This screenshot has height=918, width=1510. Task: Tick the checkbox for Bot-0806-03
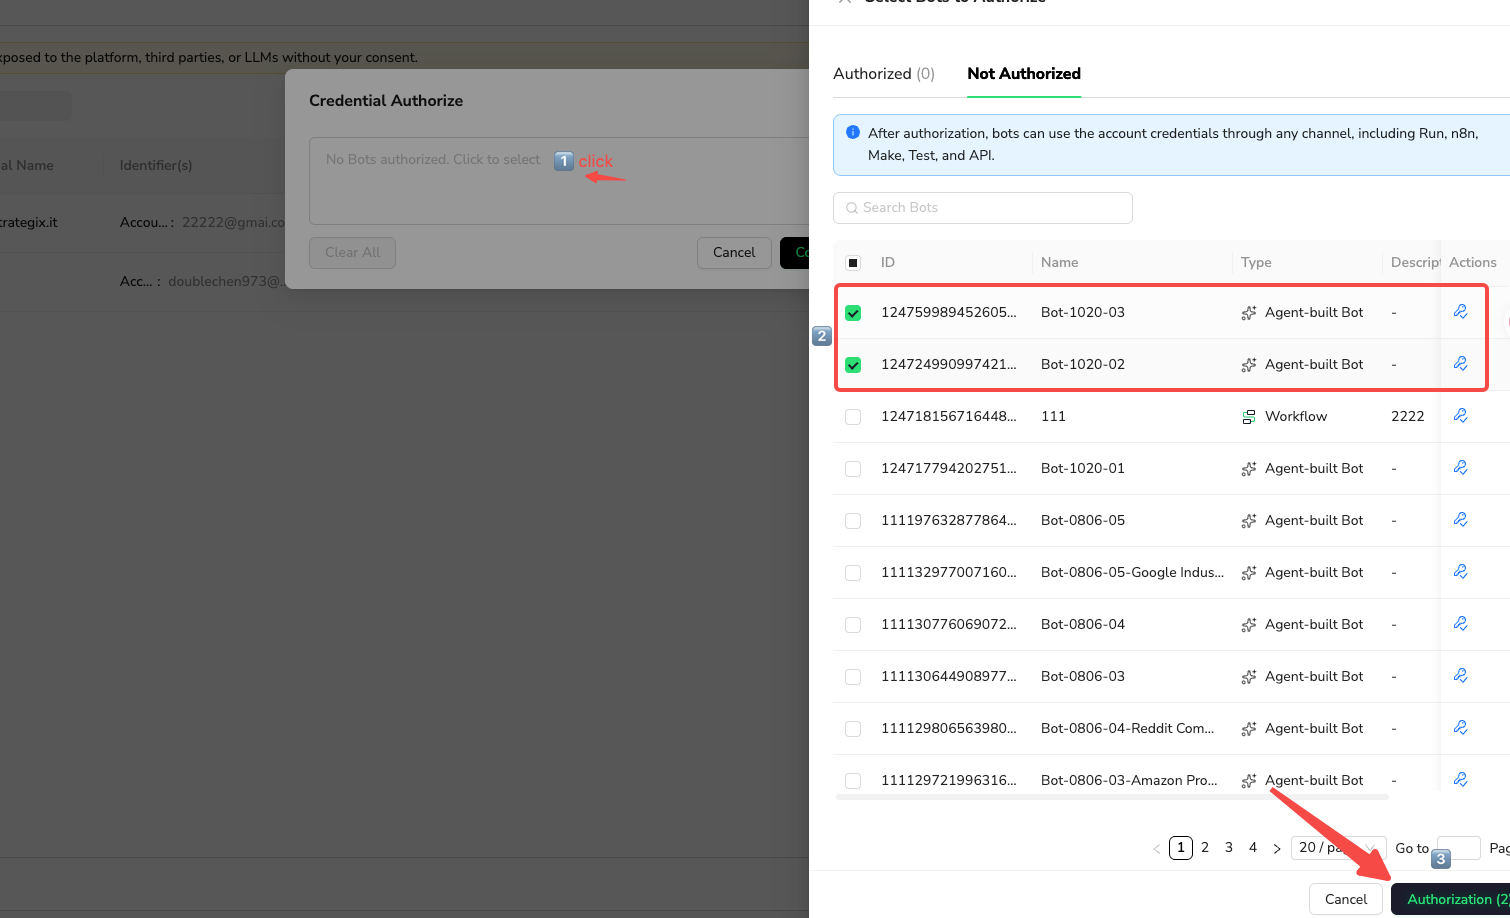click(853, 677)
